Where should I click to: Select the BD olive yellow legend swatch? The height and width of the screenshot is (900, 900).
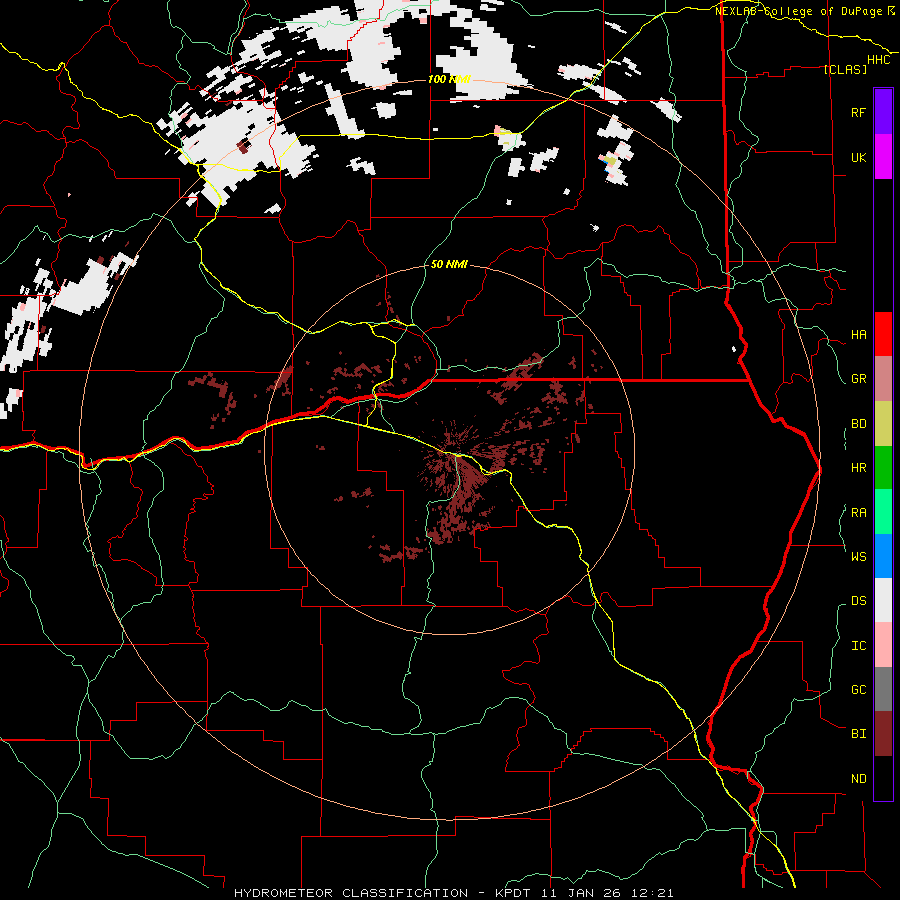(883, 423)
